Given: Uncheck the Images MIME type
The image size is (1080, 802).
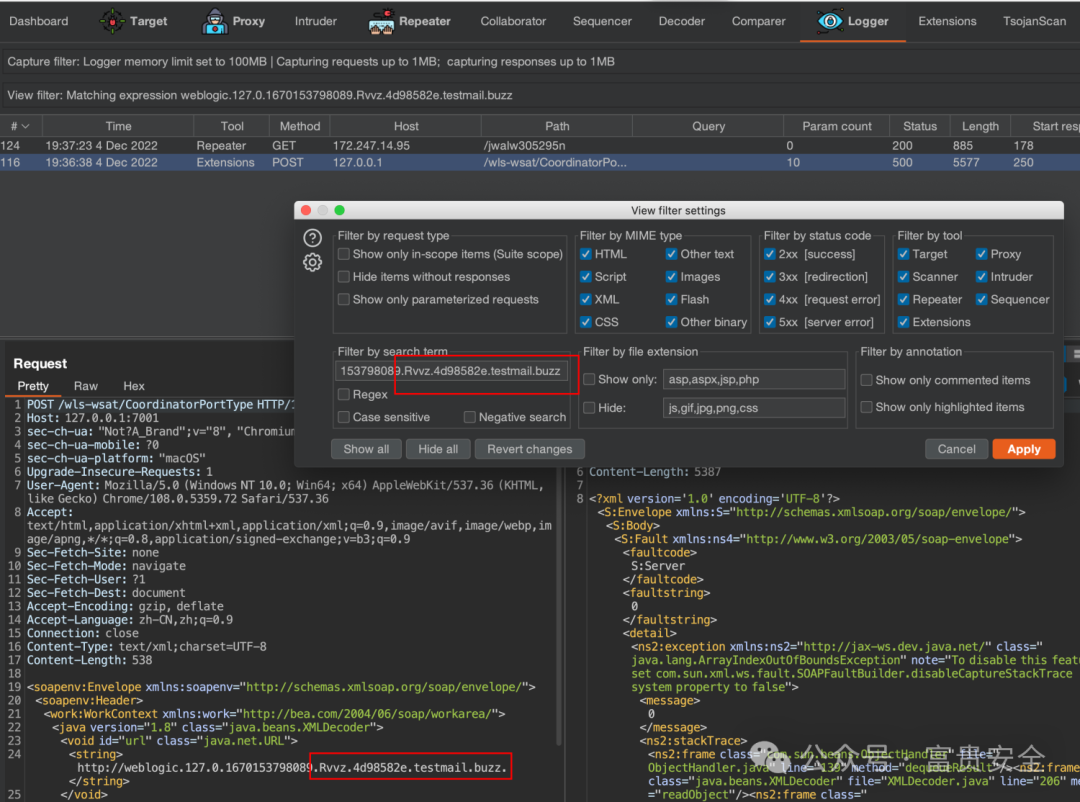Looking at the screenshot, I should point(671,277).
